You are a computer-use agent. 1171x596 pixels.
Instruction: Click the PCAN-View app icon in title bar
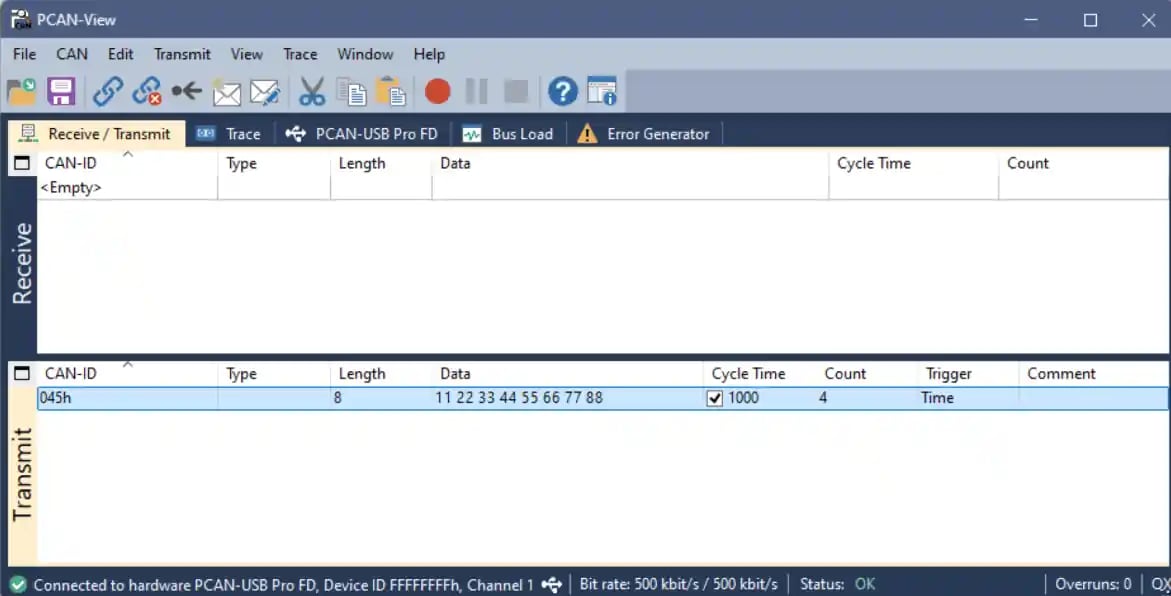pos(20,19)
